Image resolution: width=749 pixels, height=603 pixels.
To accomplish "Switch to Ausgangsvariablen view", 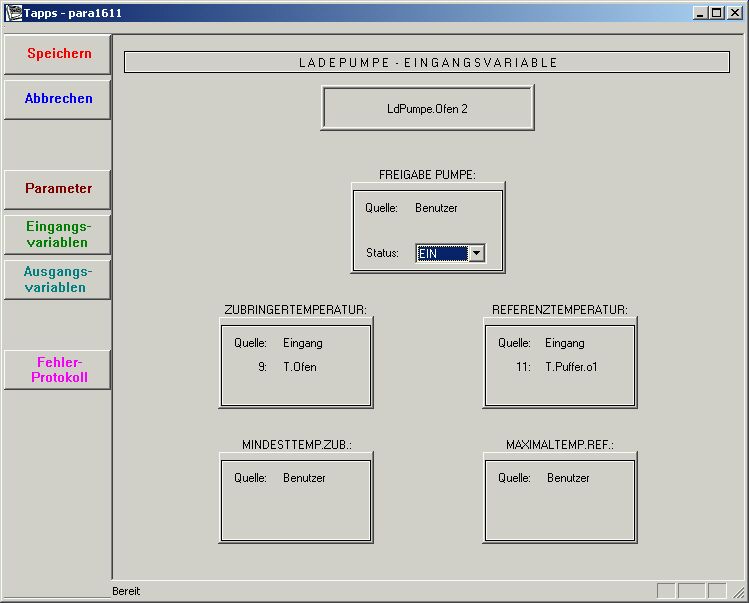I will pos(58,279).
